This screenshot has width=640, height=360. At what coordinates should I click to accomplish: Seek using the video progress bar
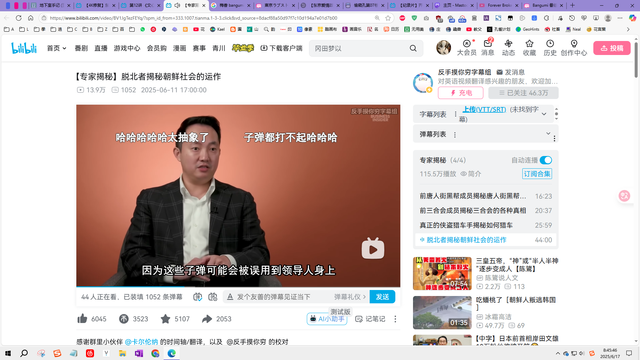click(238, 287)
